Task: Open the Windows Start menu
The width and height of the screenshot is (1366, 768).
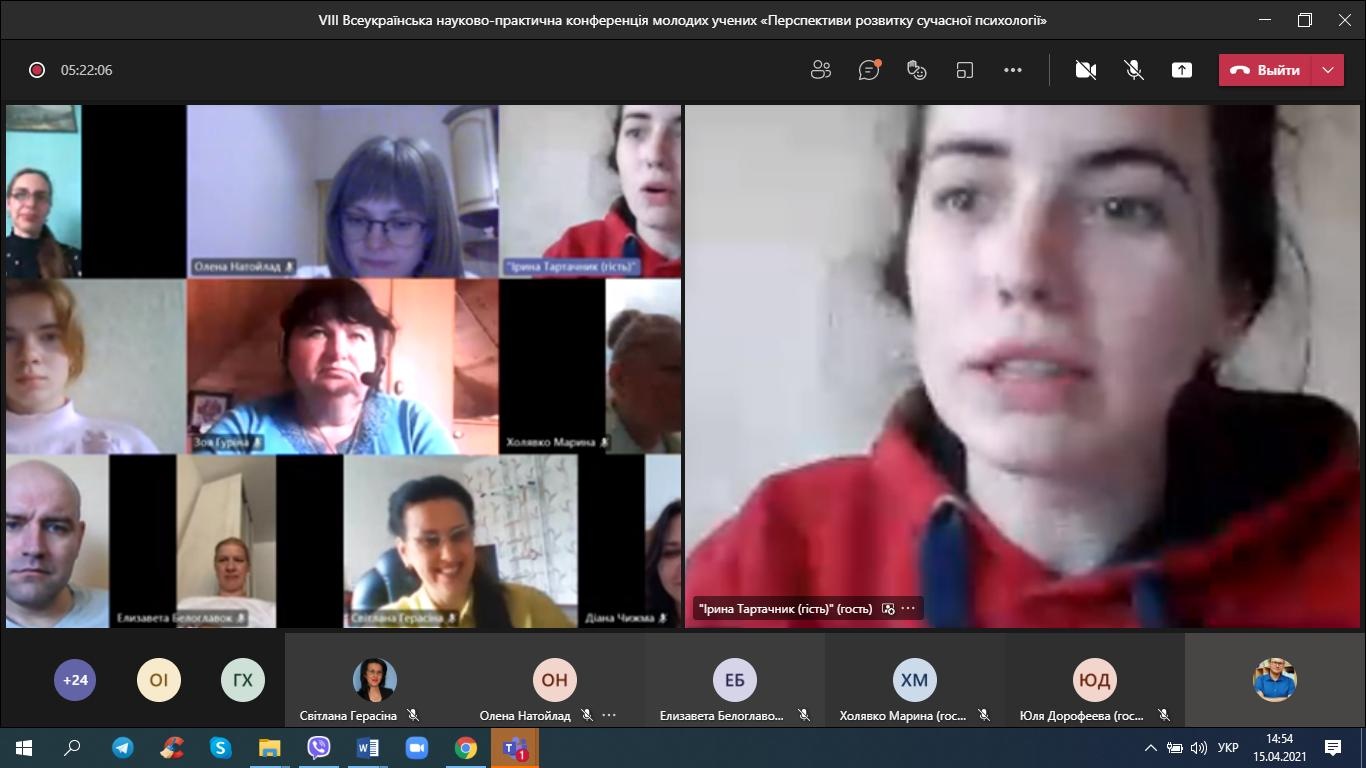Action: point(24,748)
